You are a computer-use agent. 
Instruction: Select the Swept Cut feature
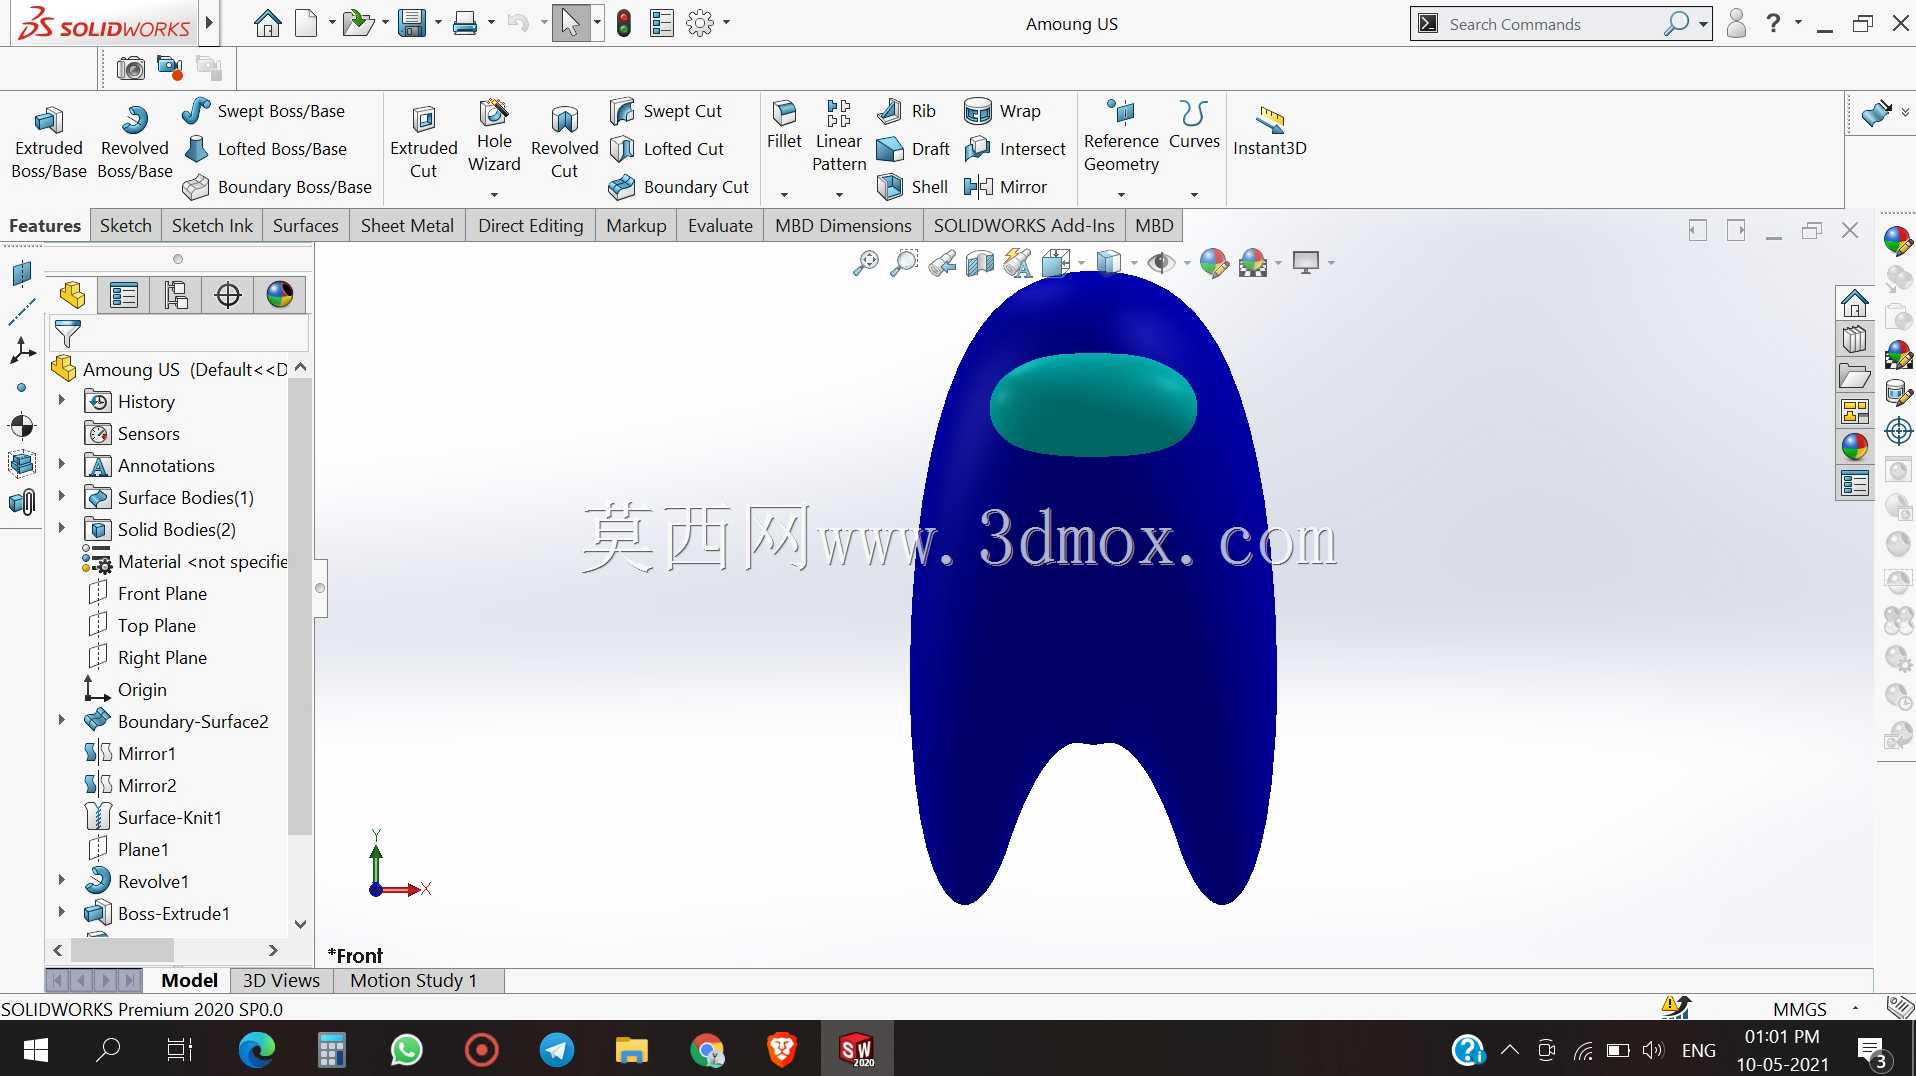(x=666, y=111)
